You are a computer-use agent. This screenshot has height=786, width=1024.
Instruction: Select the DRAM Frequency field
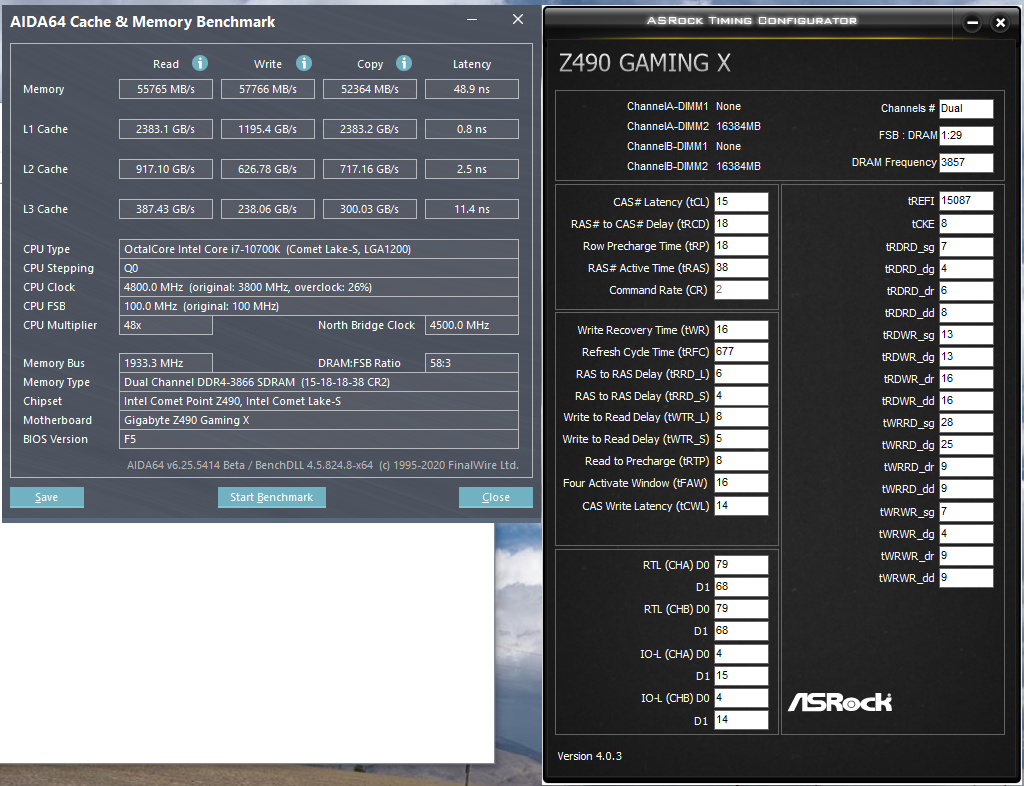coord(966,163)
